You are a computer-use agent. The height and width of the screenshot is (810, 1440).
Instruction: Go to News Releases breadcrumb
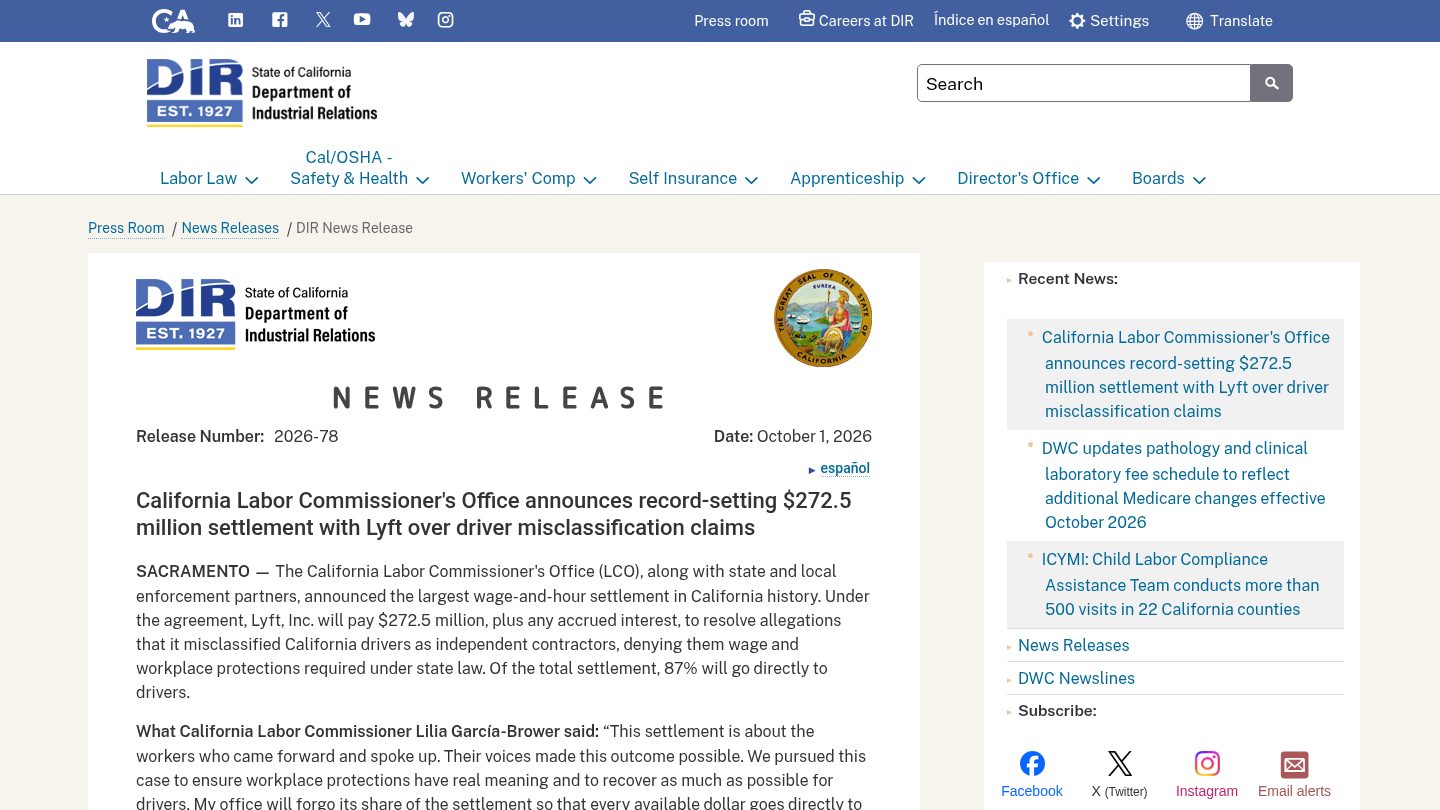click(x=230, y=228)
